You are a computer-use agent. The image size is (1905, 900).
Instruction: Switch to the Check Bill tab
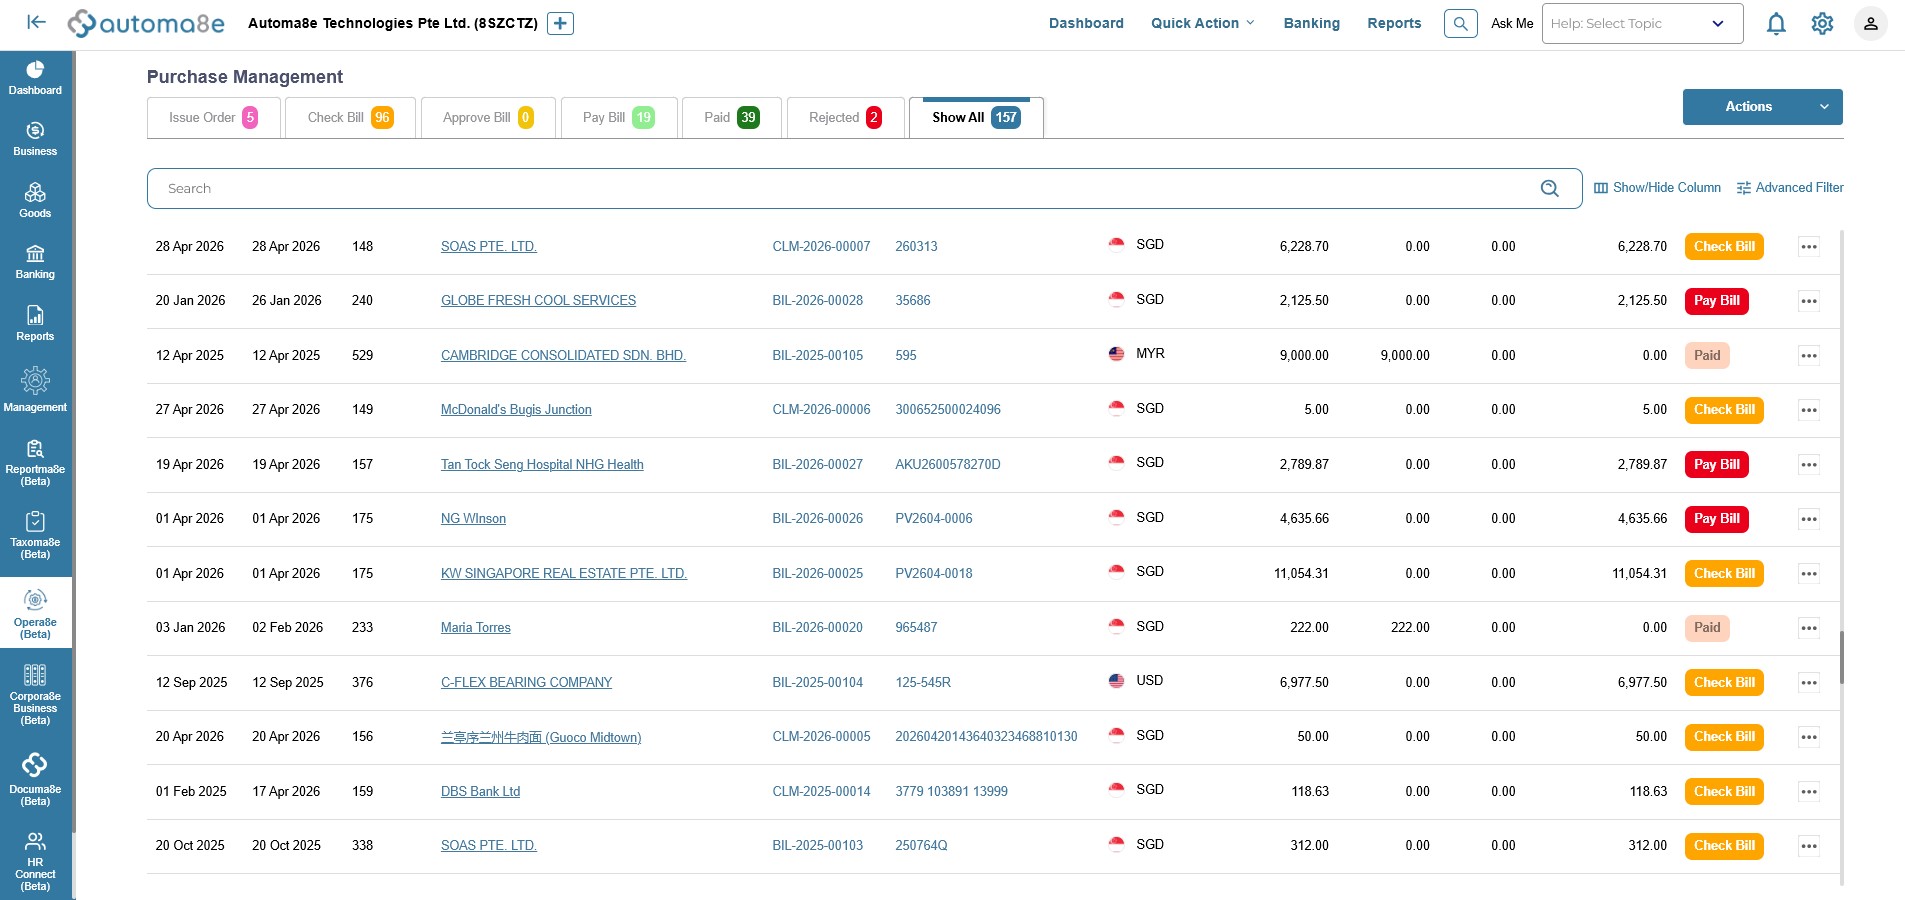point(349,118)
